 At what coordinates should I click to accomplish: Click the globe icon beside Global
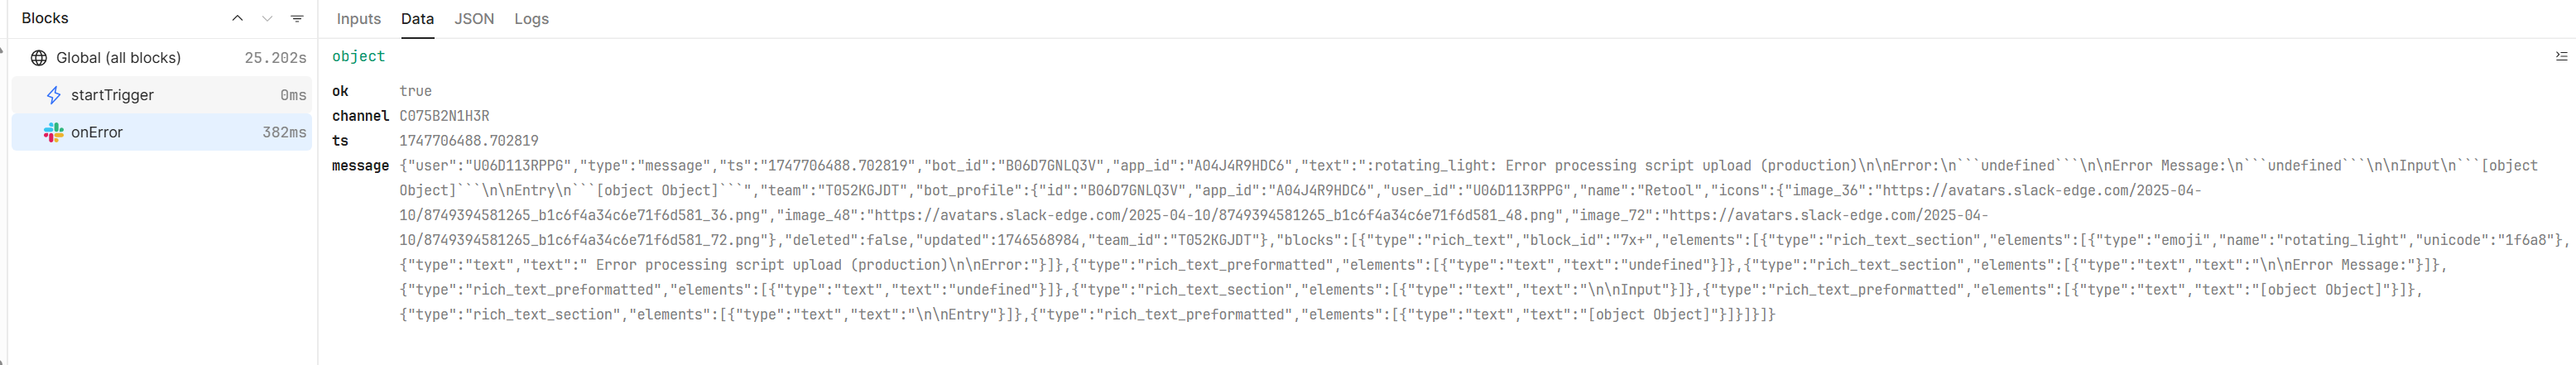point(39,58)
